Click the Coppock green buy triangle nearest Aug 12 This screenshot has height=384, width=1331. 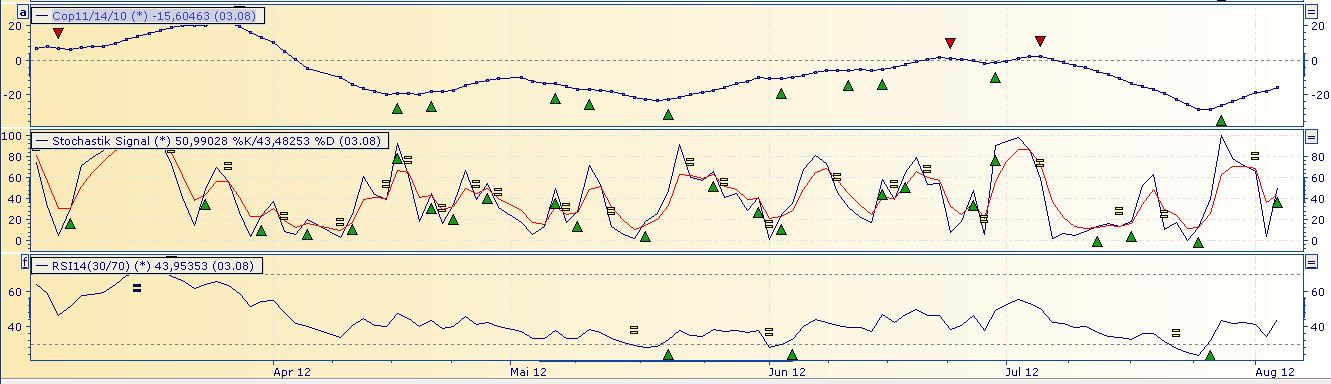1221,121
